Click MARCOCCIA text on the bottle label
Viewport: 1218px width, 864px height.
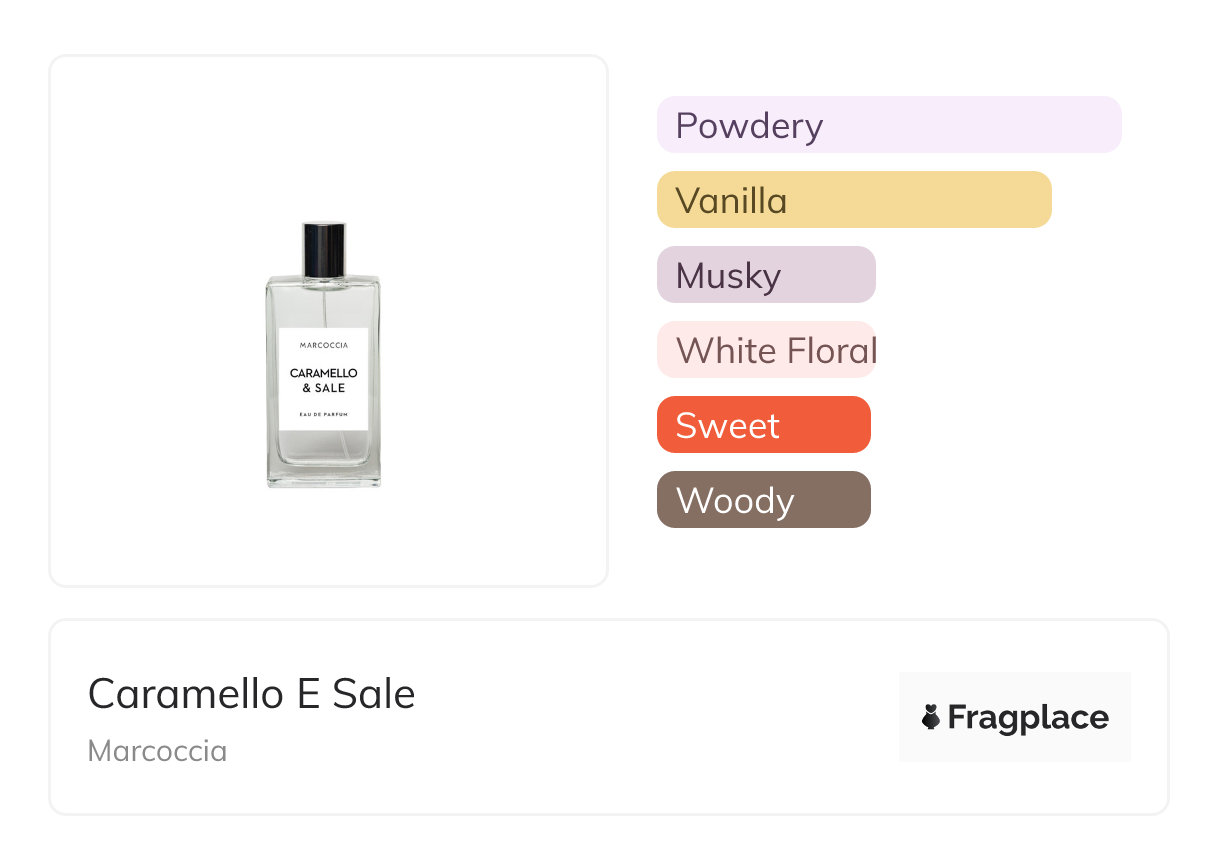(324, 345)
